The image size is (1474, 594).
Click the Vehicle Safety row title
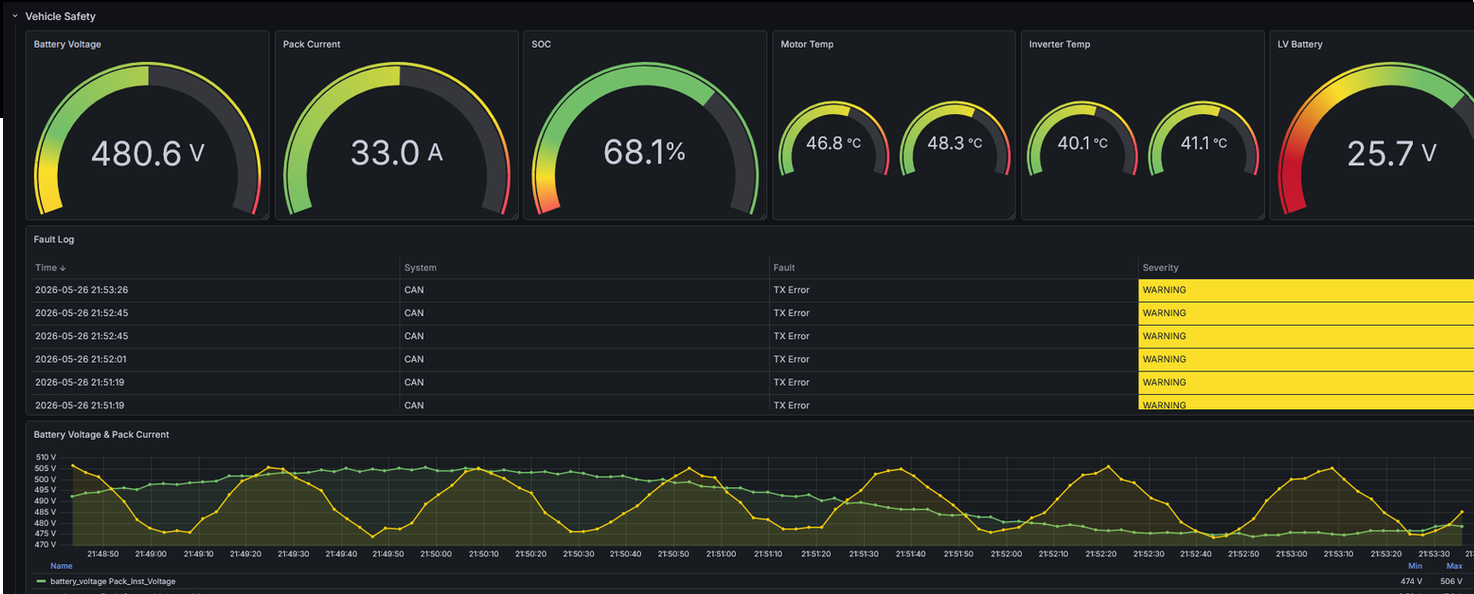point(60,16)
